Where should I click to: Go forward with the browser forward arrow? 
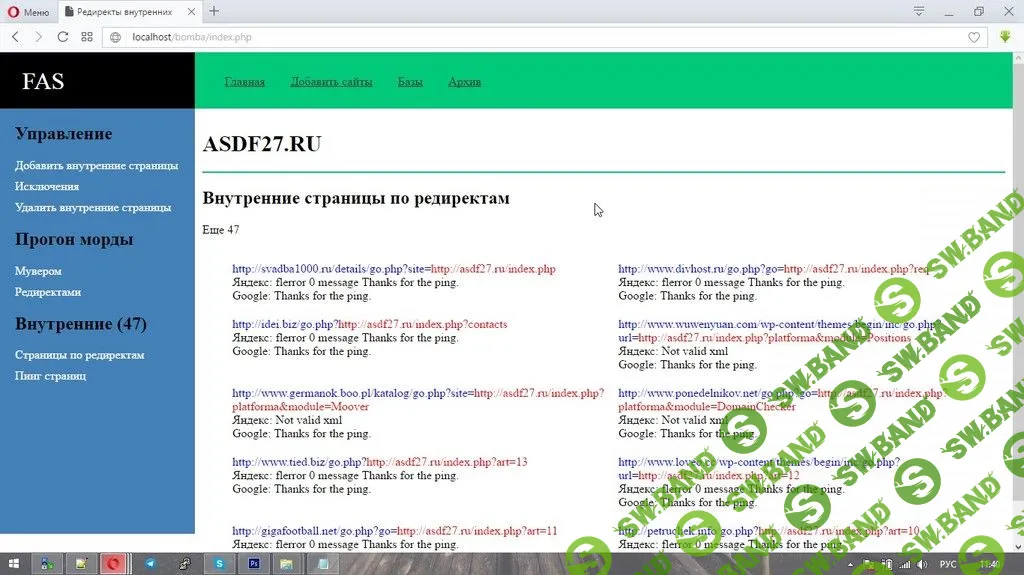pyautogui.click(x=39, y=37)
